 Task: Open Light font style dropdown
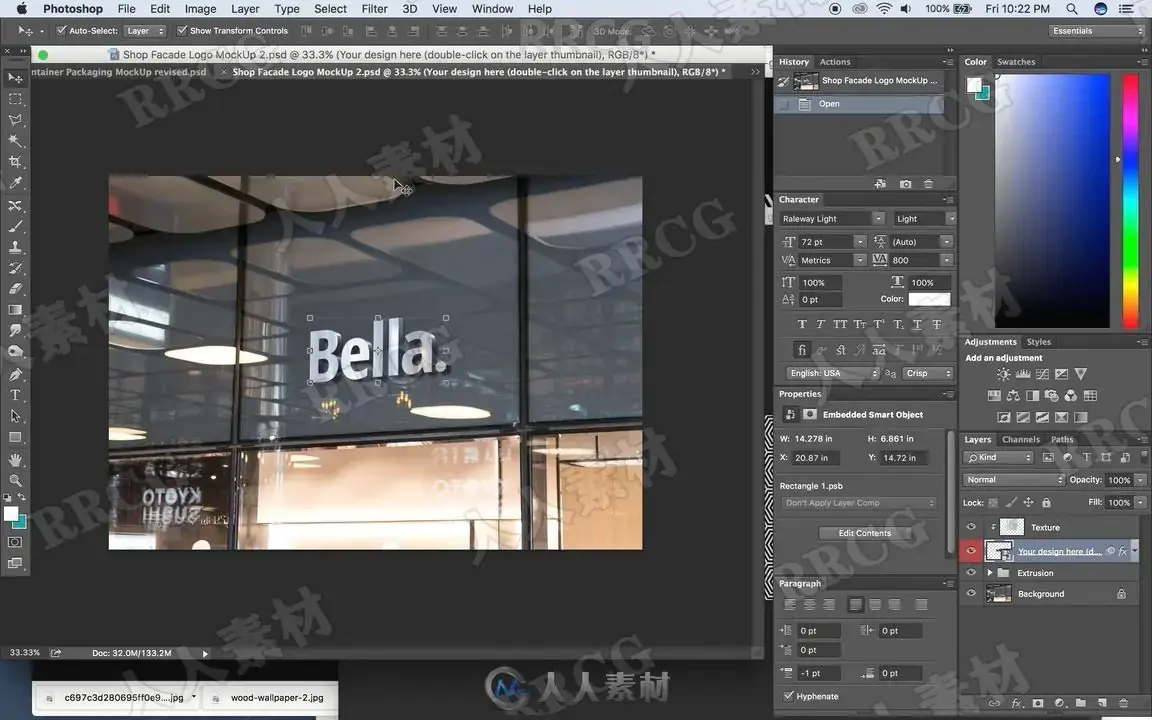pos(951,218)
